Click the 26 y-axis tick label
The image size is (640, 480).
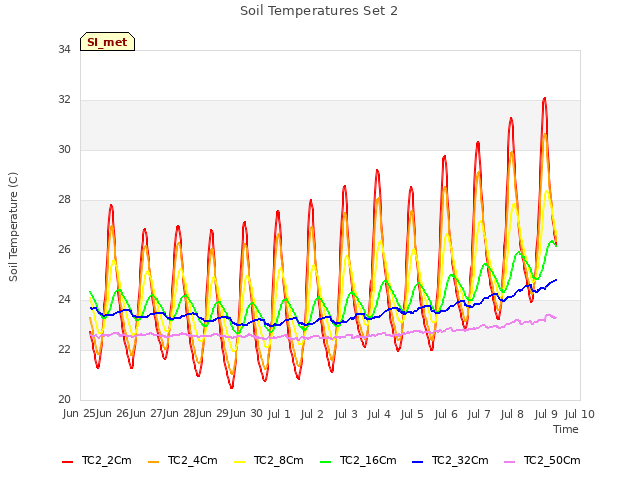click(x=64, y=249)
